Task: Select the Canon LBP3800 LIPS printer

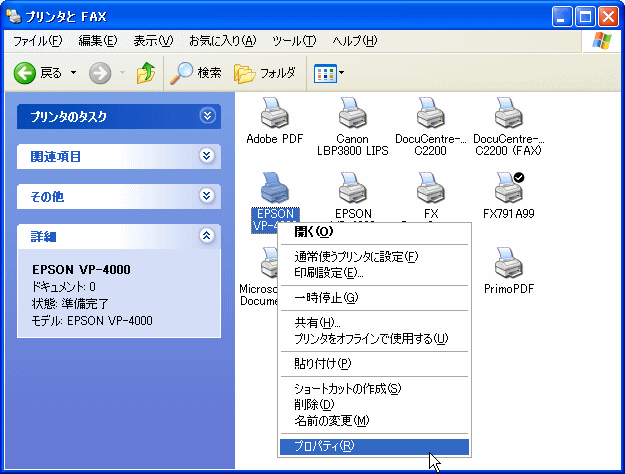Action: click(x=352, y=113)
